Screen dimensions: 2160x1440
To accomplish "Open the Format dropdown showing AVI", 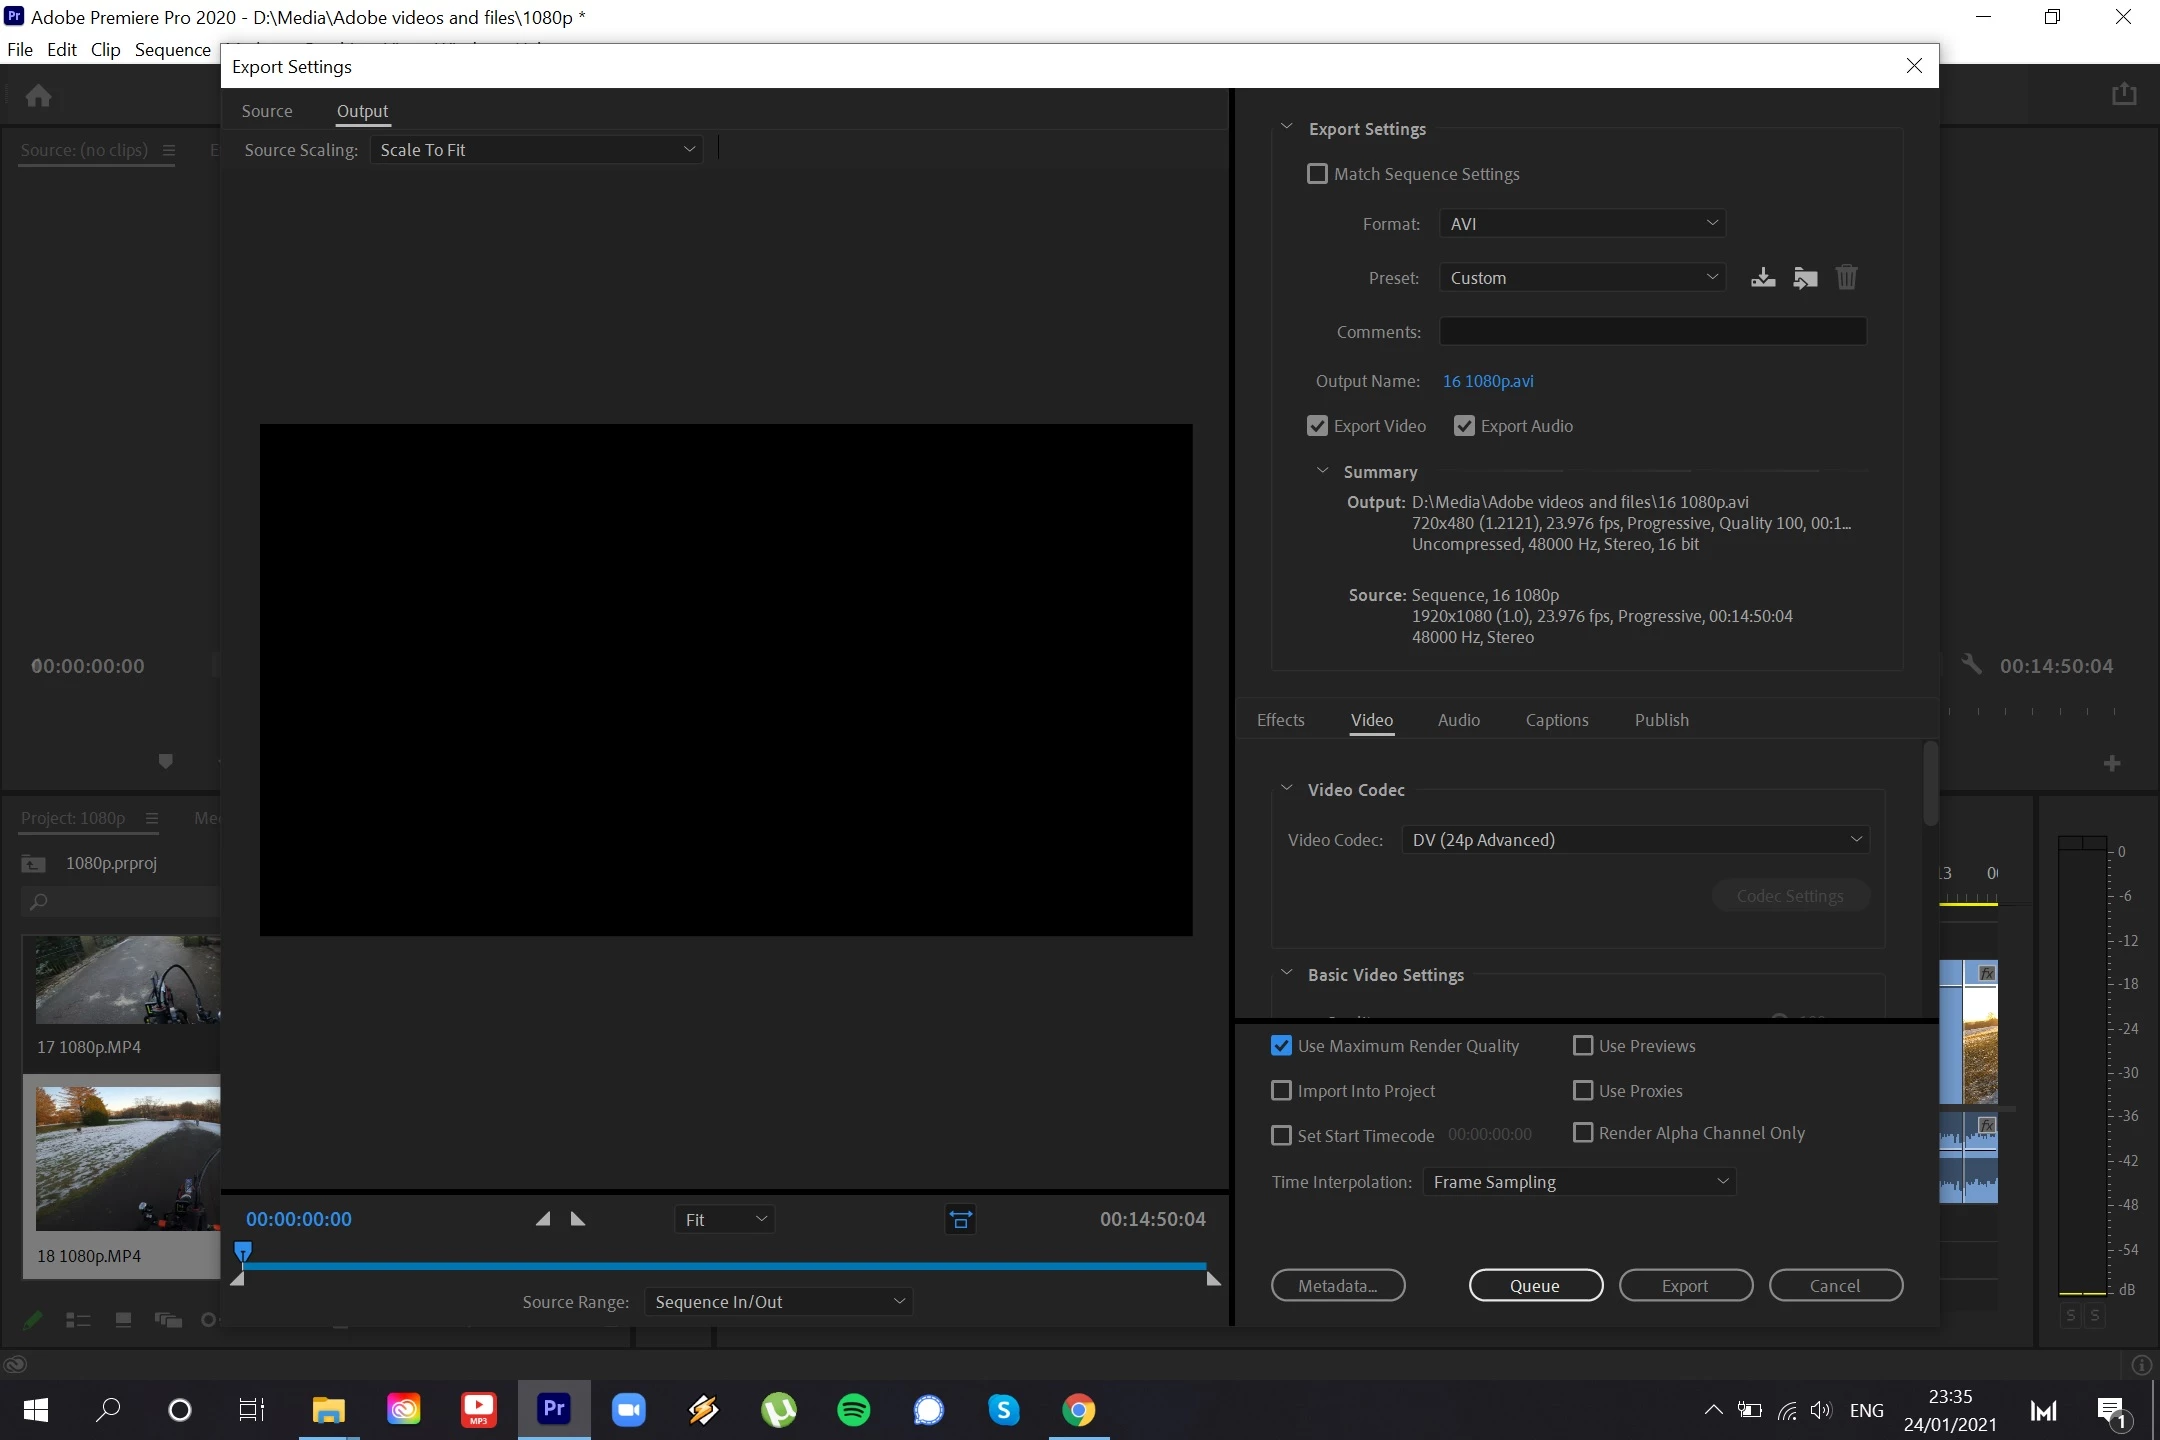I will click(x=1582, y=224).
